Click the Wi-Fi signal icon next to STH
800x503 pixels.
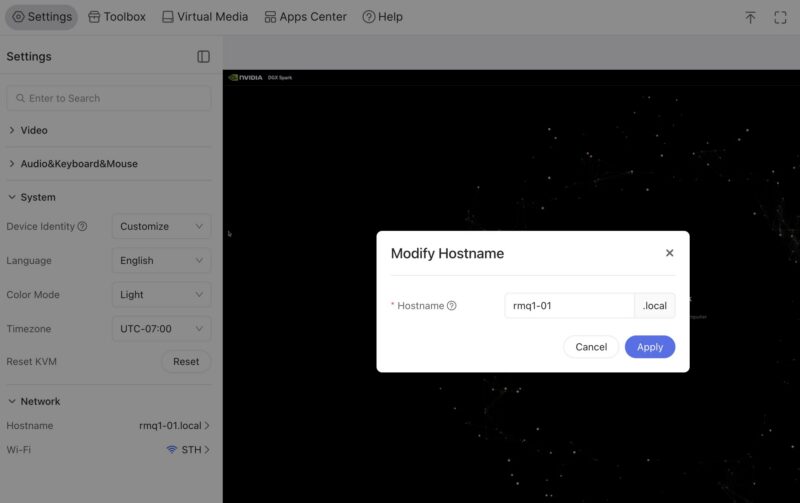(171, 449)
